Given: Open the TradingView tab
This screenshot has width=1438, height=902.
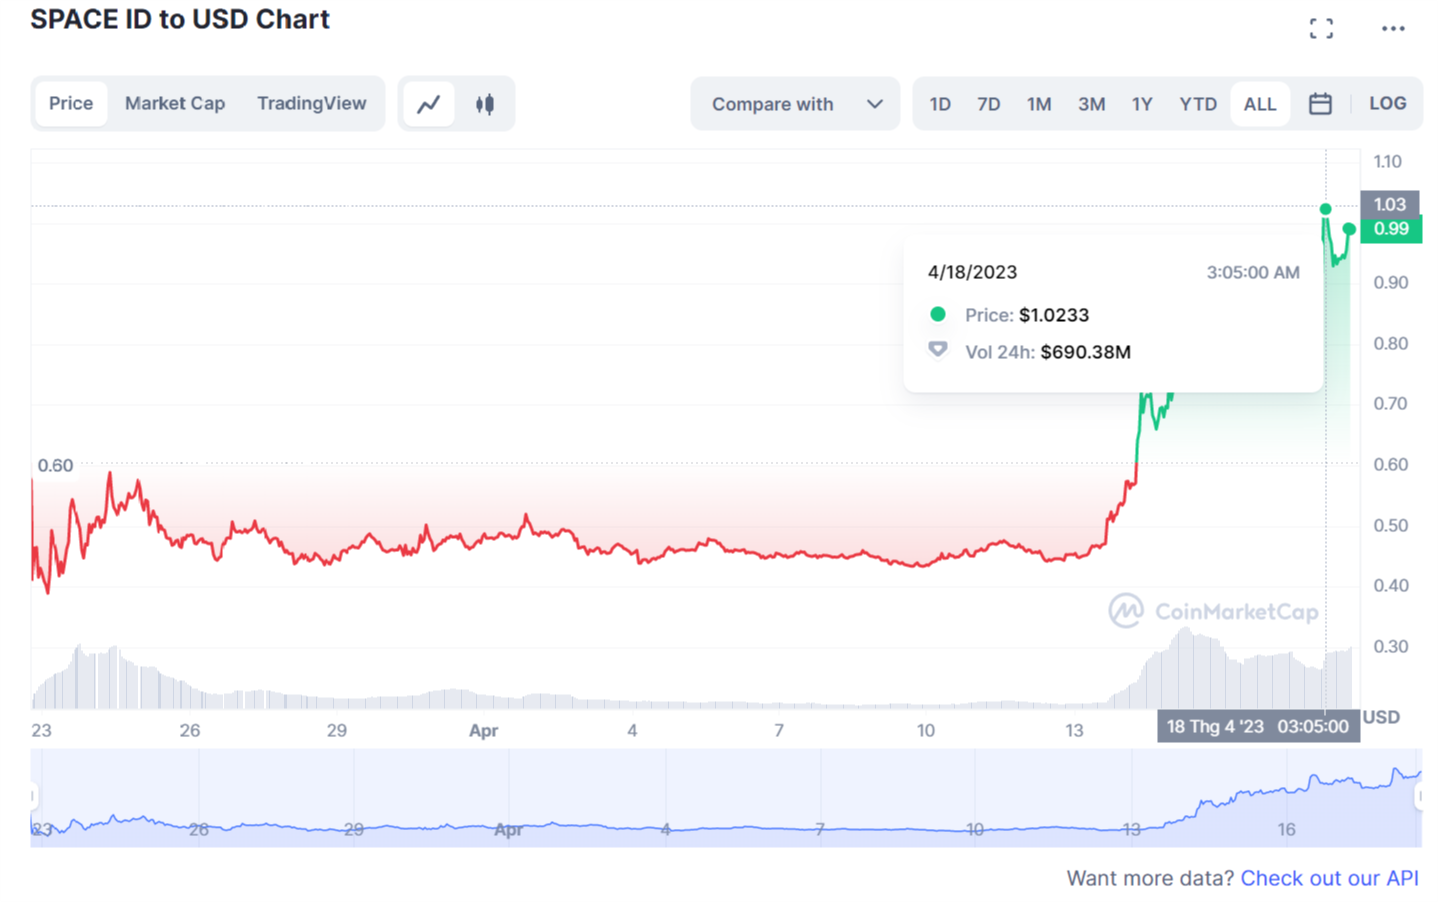Looking at the screenshot, I should pyautogui.click(x=311, y=104).
